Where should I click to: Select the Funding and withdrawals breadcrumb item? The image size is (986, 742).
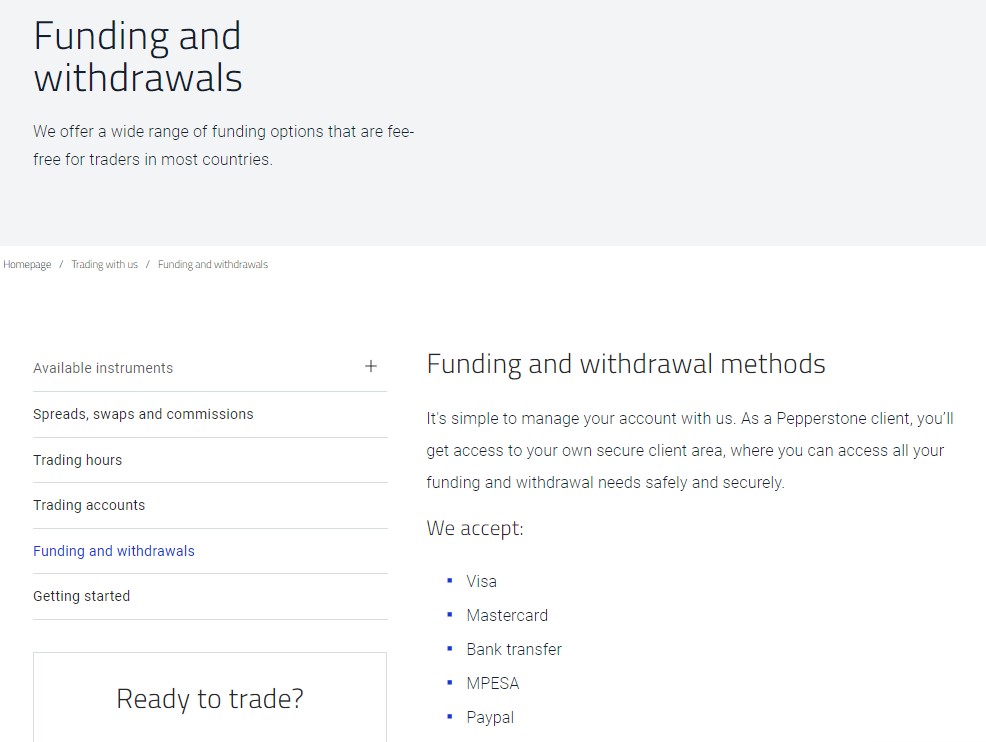click(213, 265)
